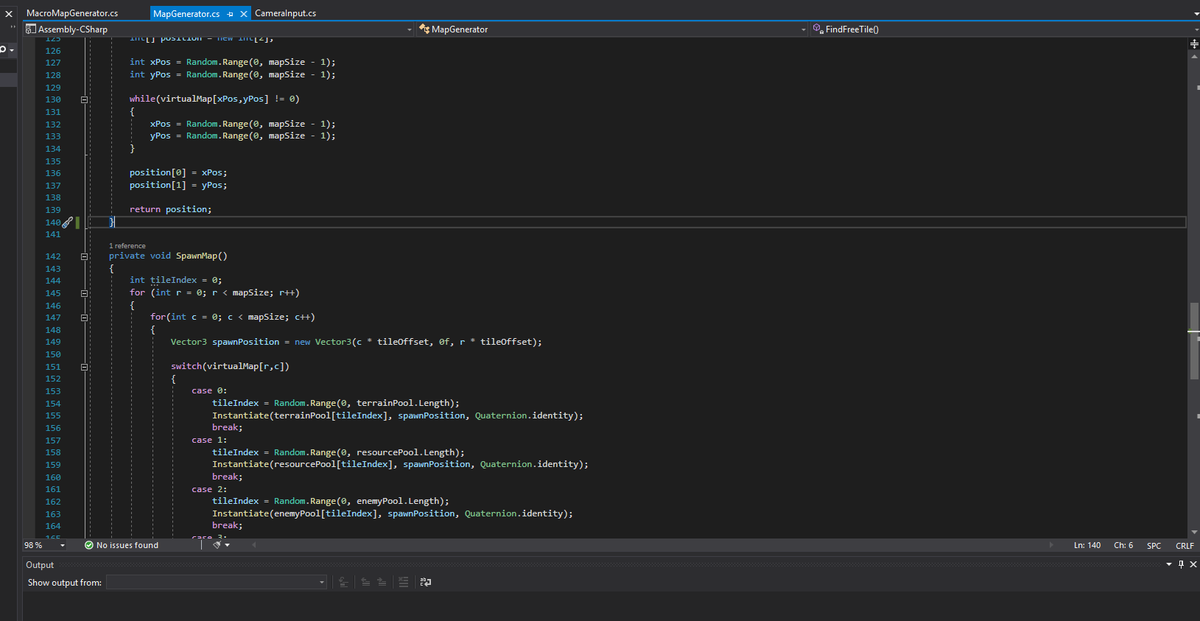Click 'Instantiate(resourcePool' on line 159
Viewport: 1200px width, 621px height.
coord(274,464)
